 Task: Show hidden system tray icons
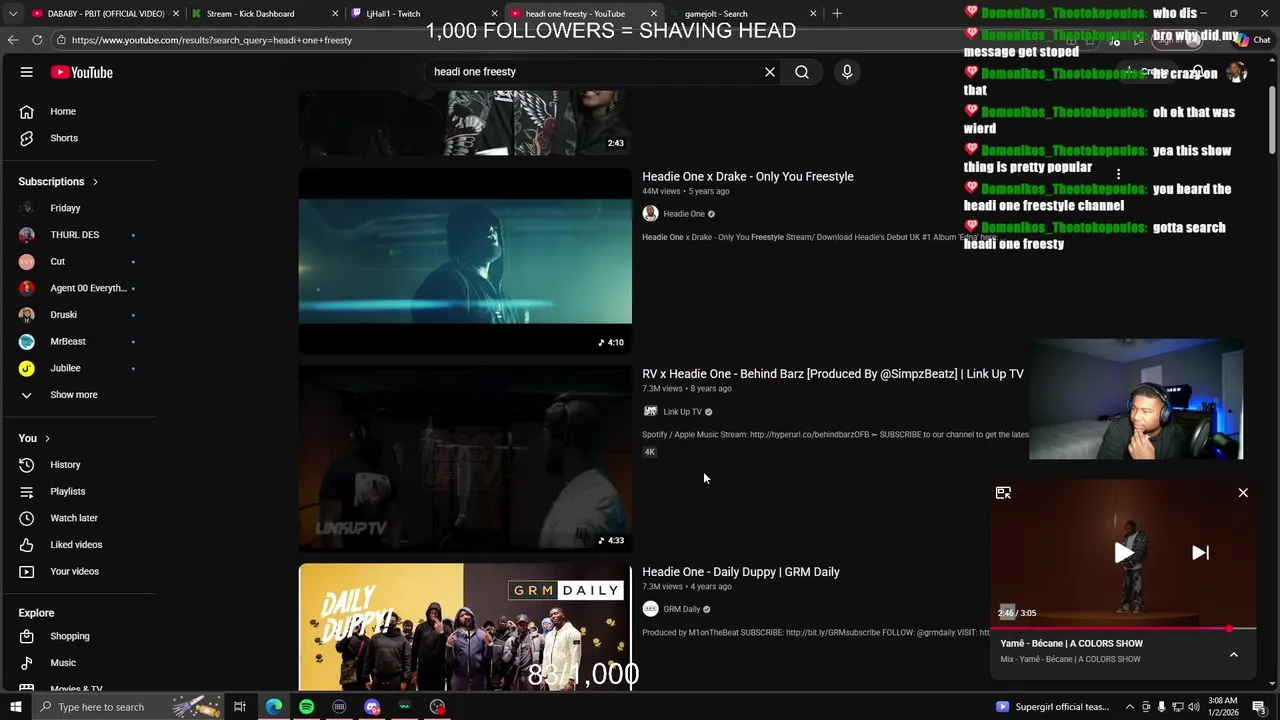click(1128, 707)
